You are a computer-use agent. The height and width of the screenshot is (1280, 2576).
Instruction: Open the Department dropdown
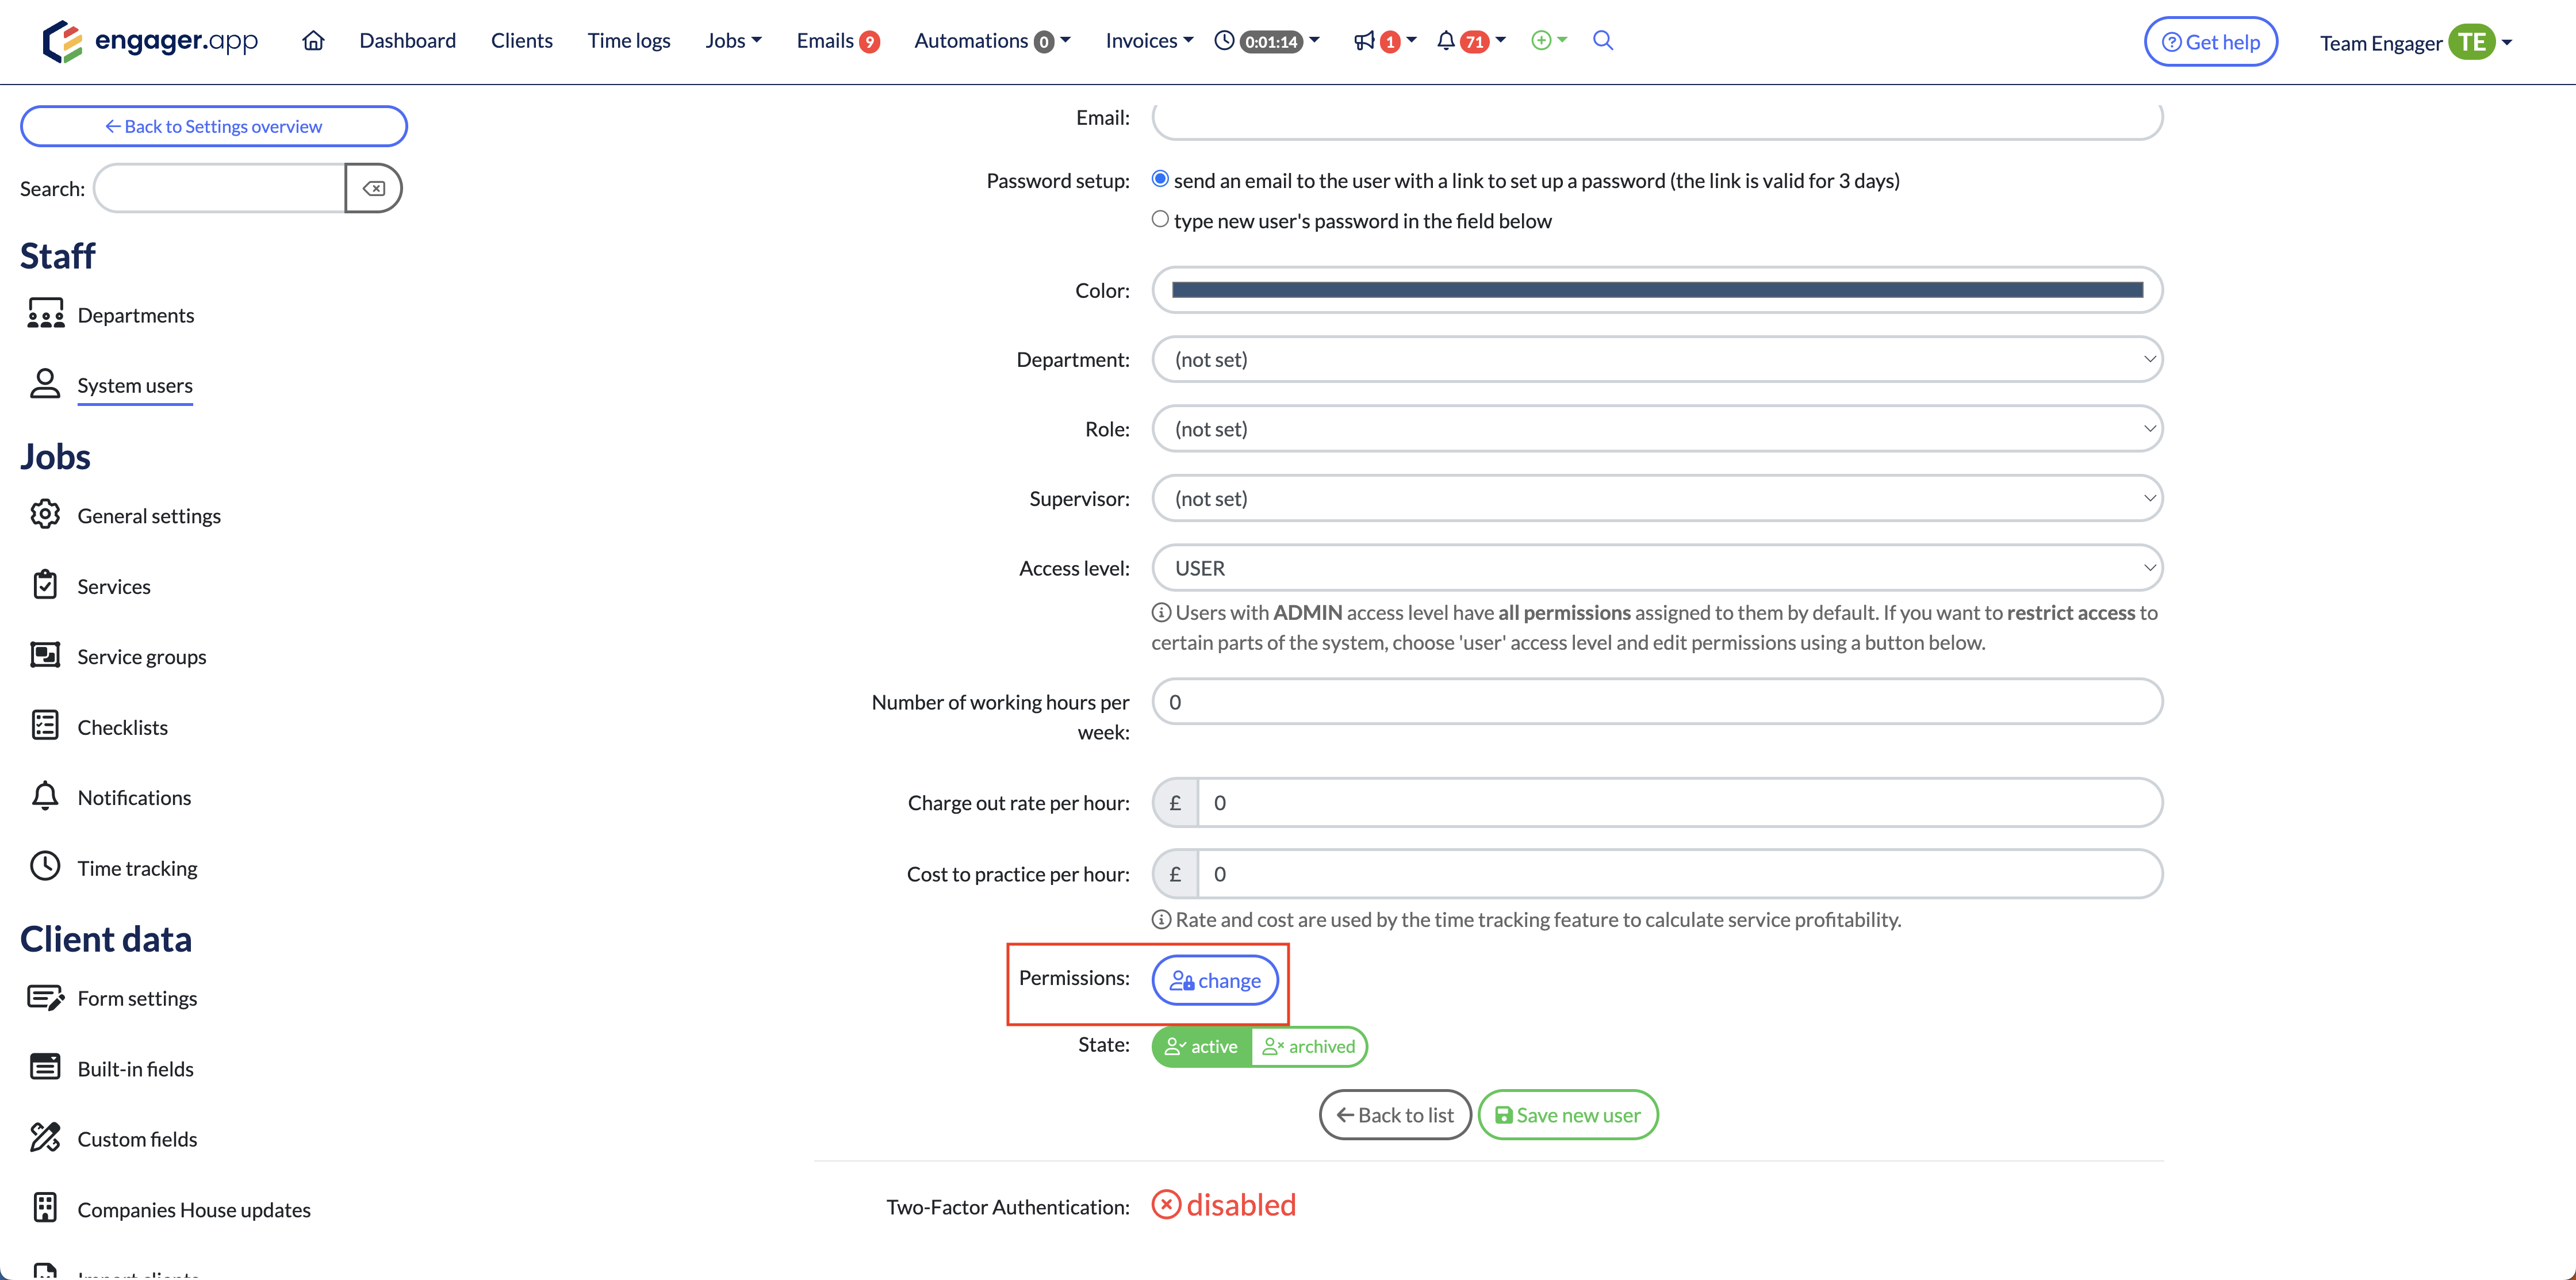pyautogui.click(x=1656, y=359)
